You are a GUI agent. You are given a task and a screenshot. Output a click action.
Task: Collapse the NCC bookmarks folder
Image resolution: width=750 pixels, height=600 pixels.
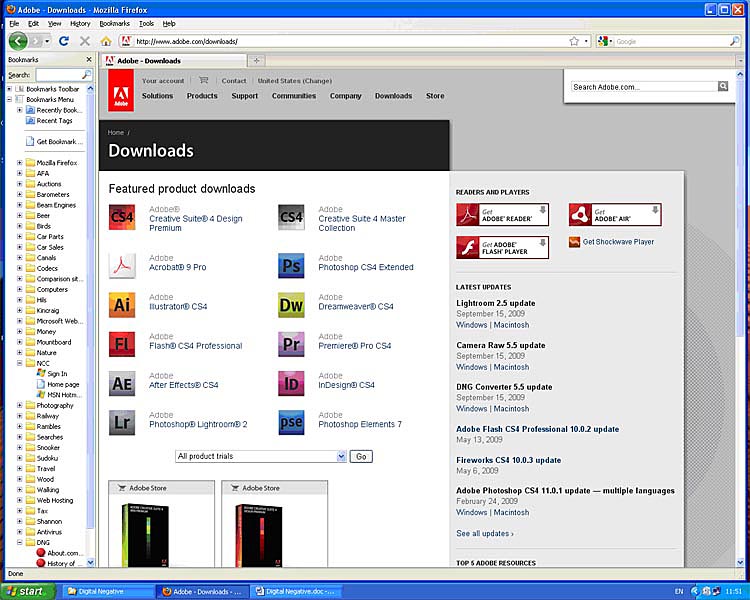click(x=19, y=363)
